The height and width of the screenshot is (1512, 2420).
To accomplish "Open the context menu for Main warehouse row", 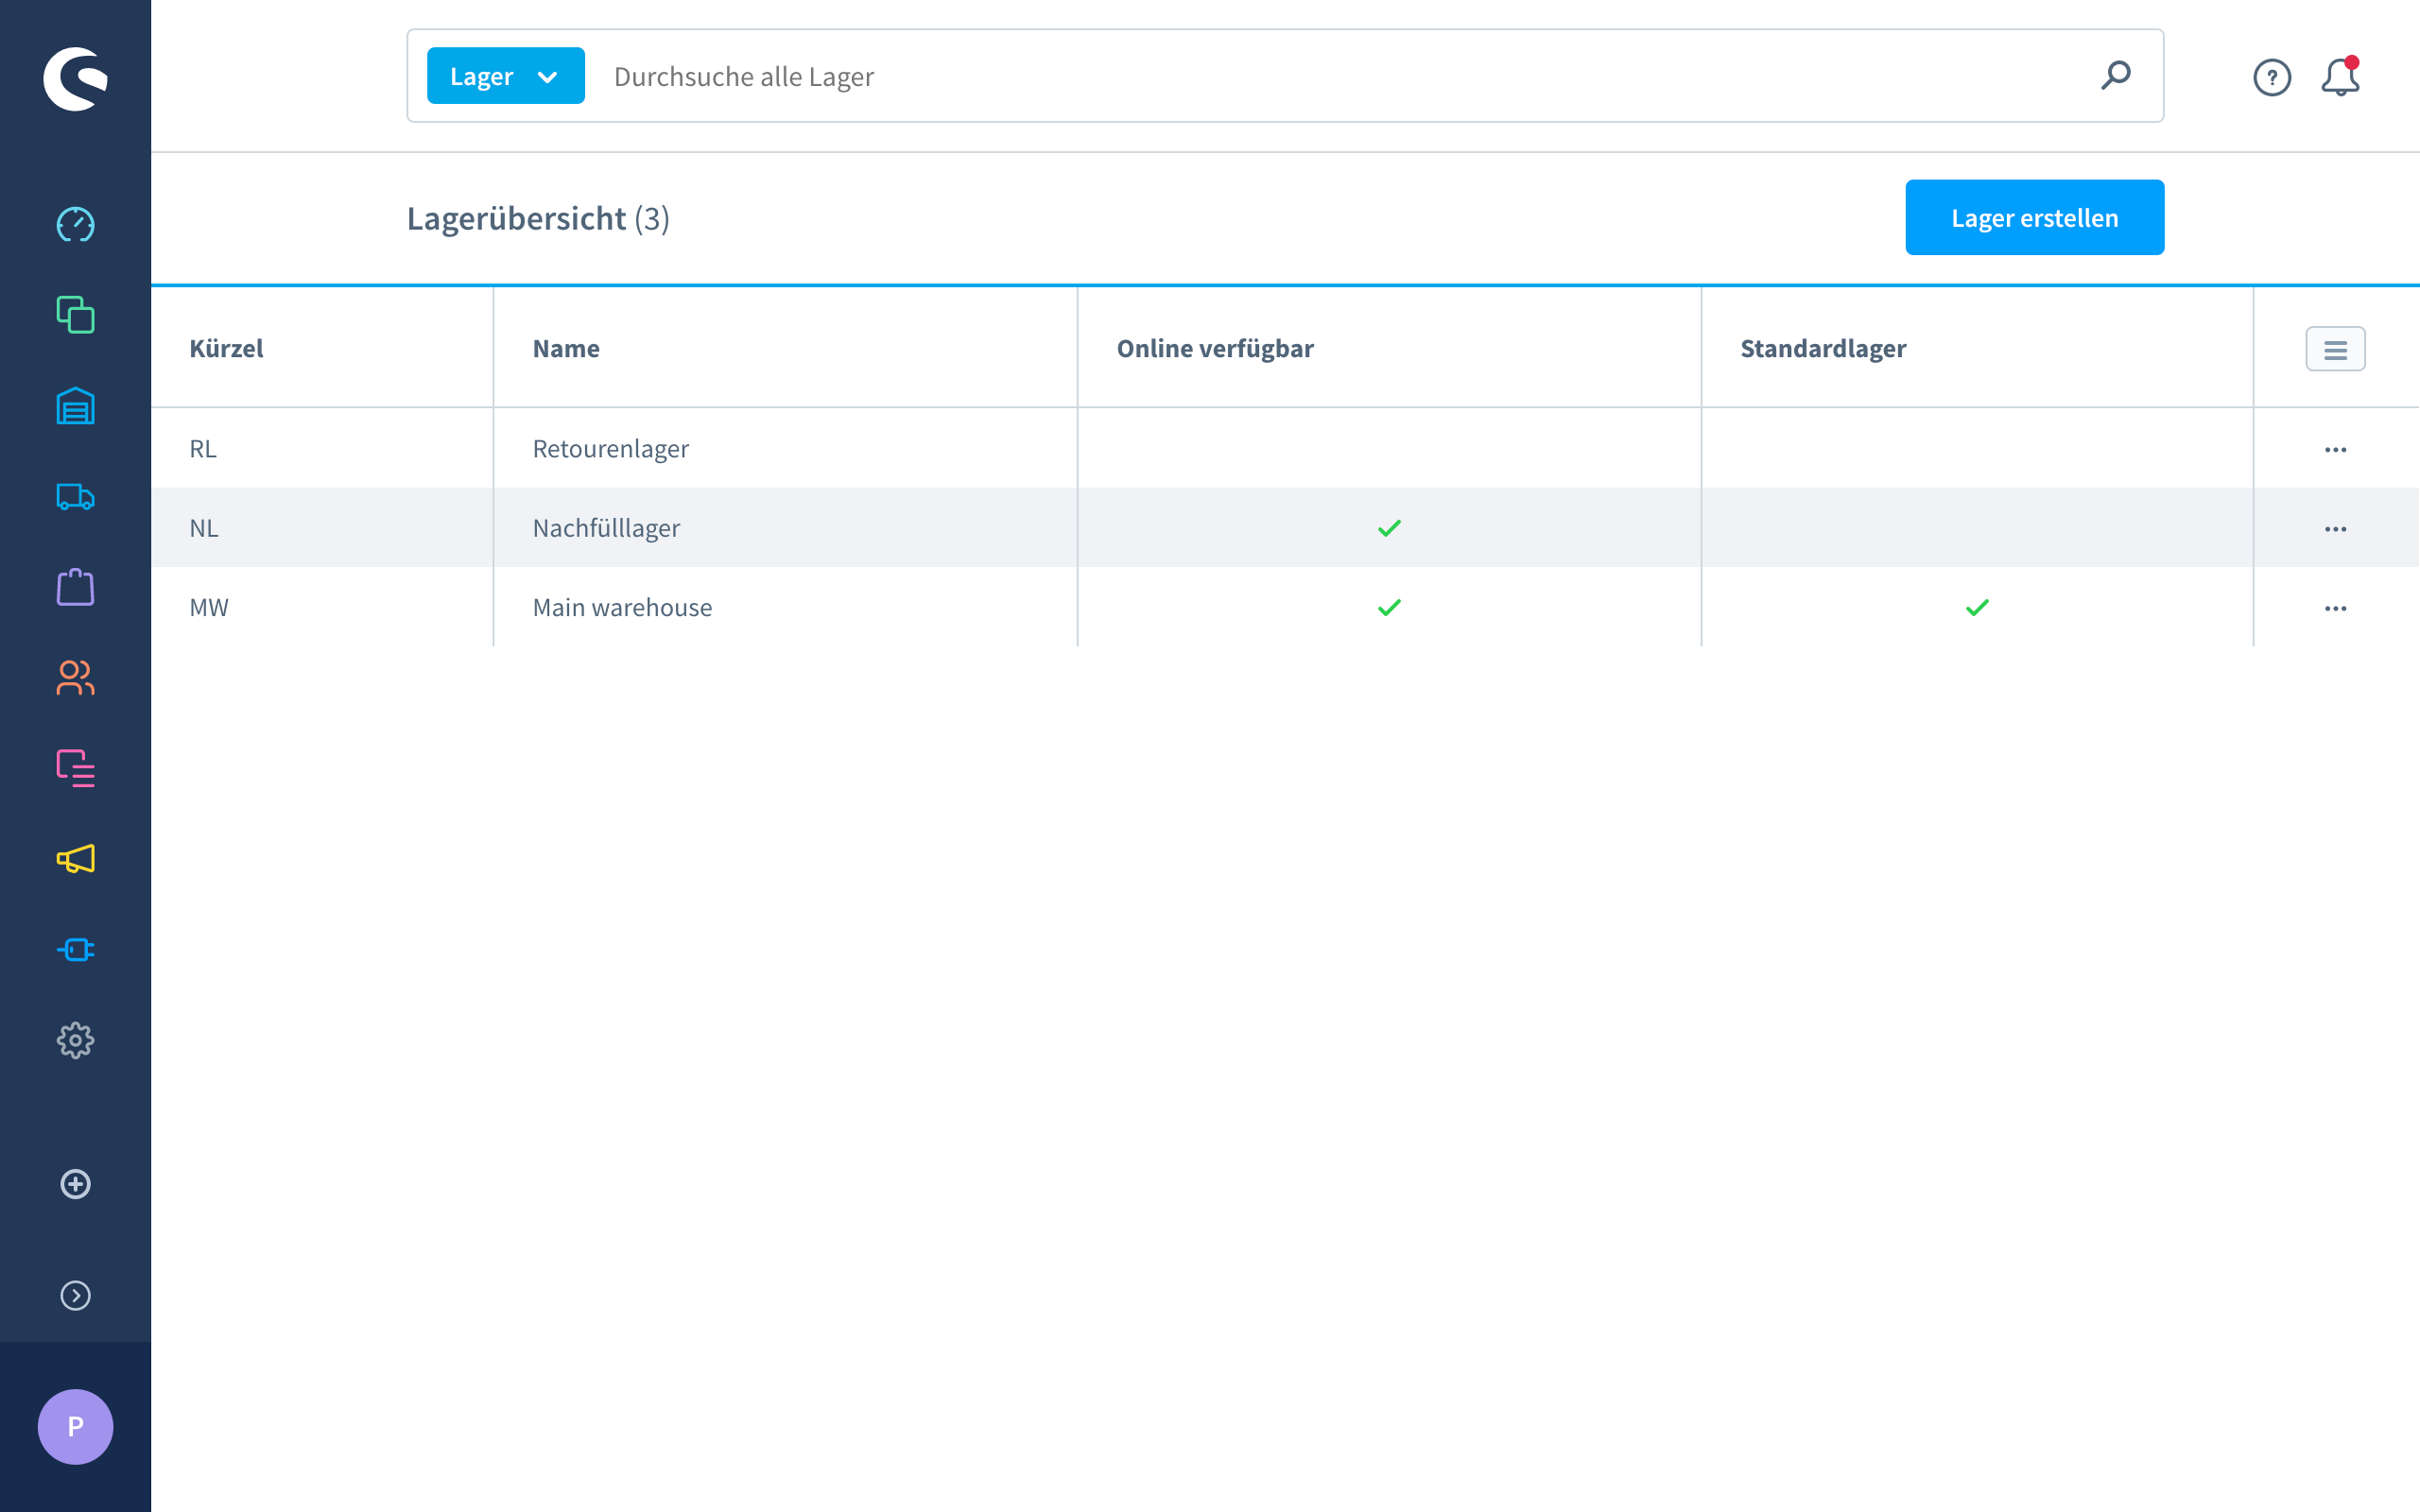I will [x=2335, y=608].
